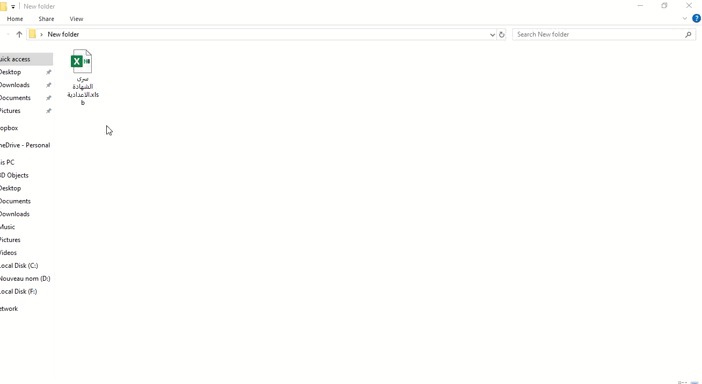Go up one folder level with the up arrow
This screenshot has width=702, height=384.
click(x=19, y=34)
